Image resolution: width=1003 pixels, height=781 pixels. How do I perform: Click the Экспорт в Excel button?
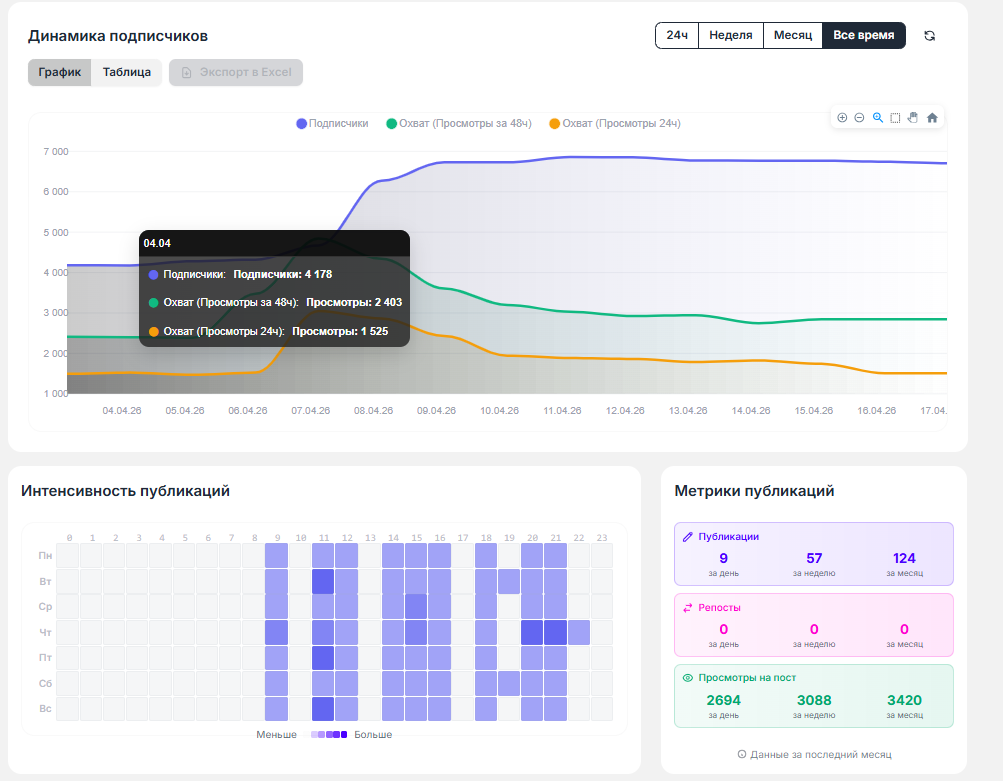click(x=236, y=73)
